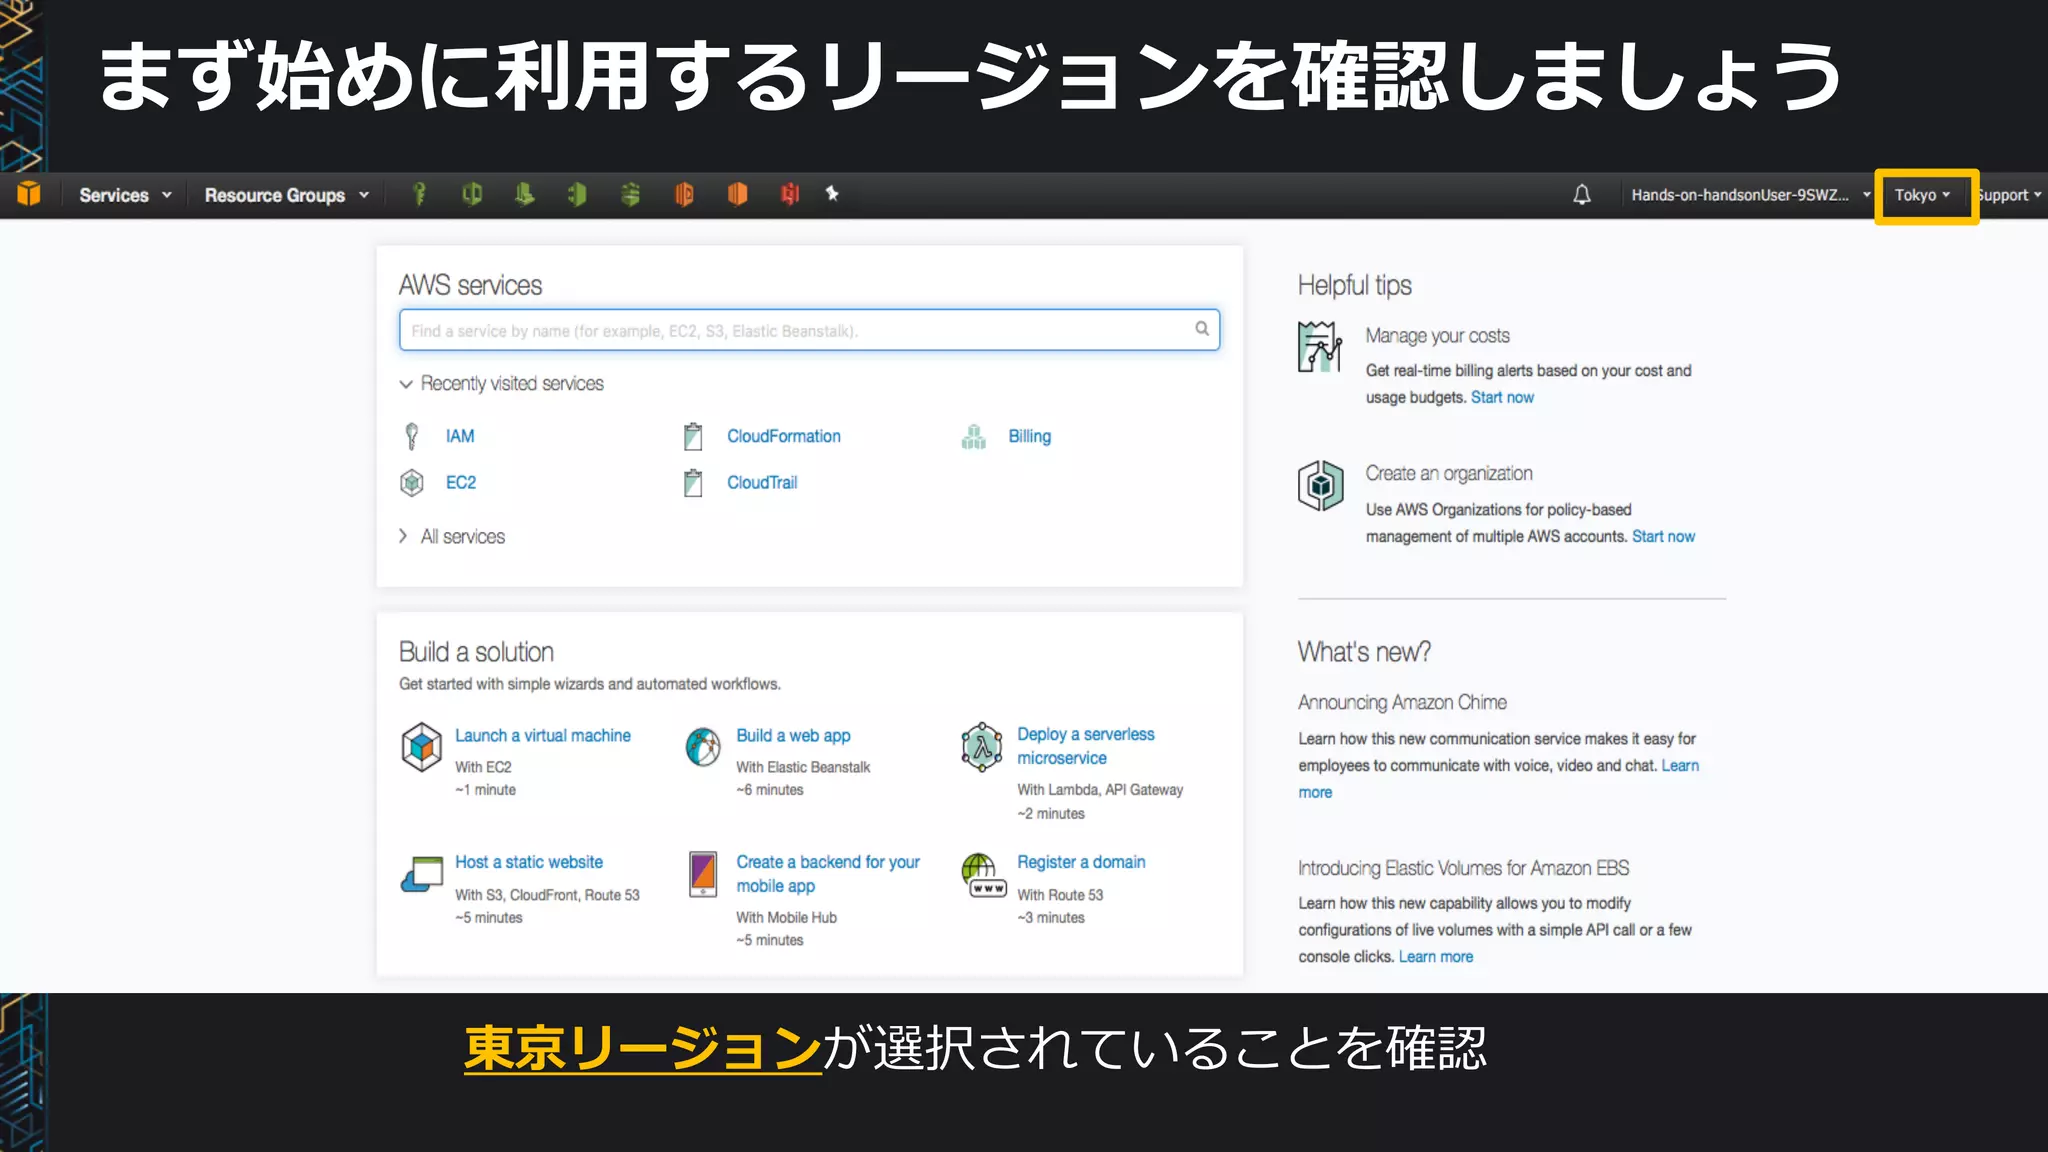Screen dimensions: 2048x1152
Task: Click the Billing green blocks icon
Action: pyautogui.click(x=974, y=436)
